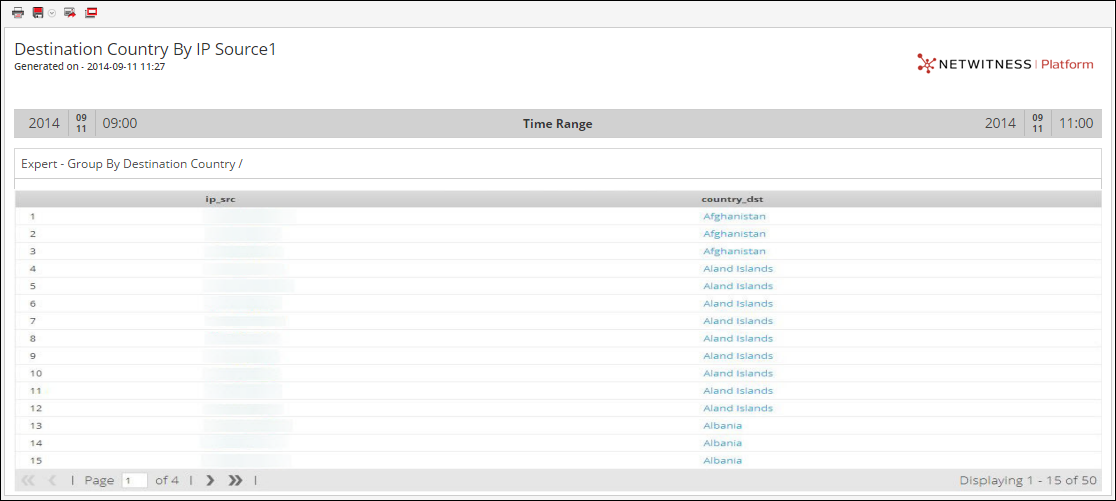Click the Expert - Group By Destination Country heading
The height and width of the screenshot is (501, 1116).
click(132, 163)
